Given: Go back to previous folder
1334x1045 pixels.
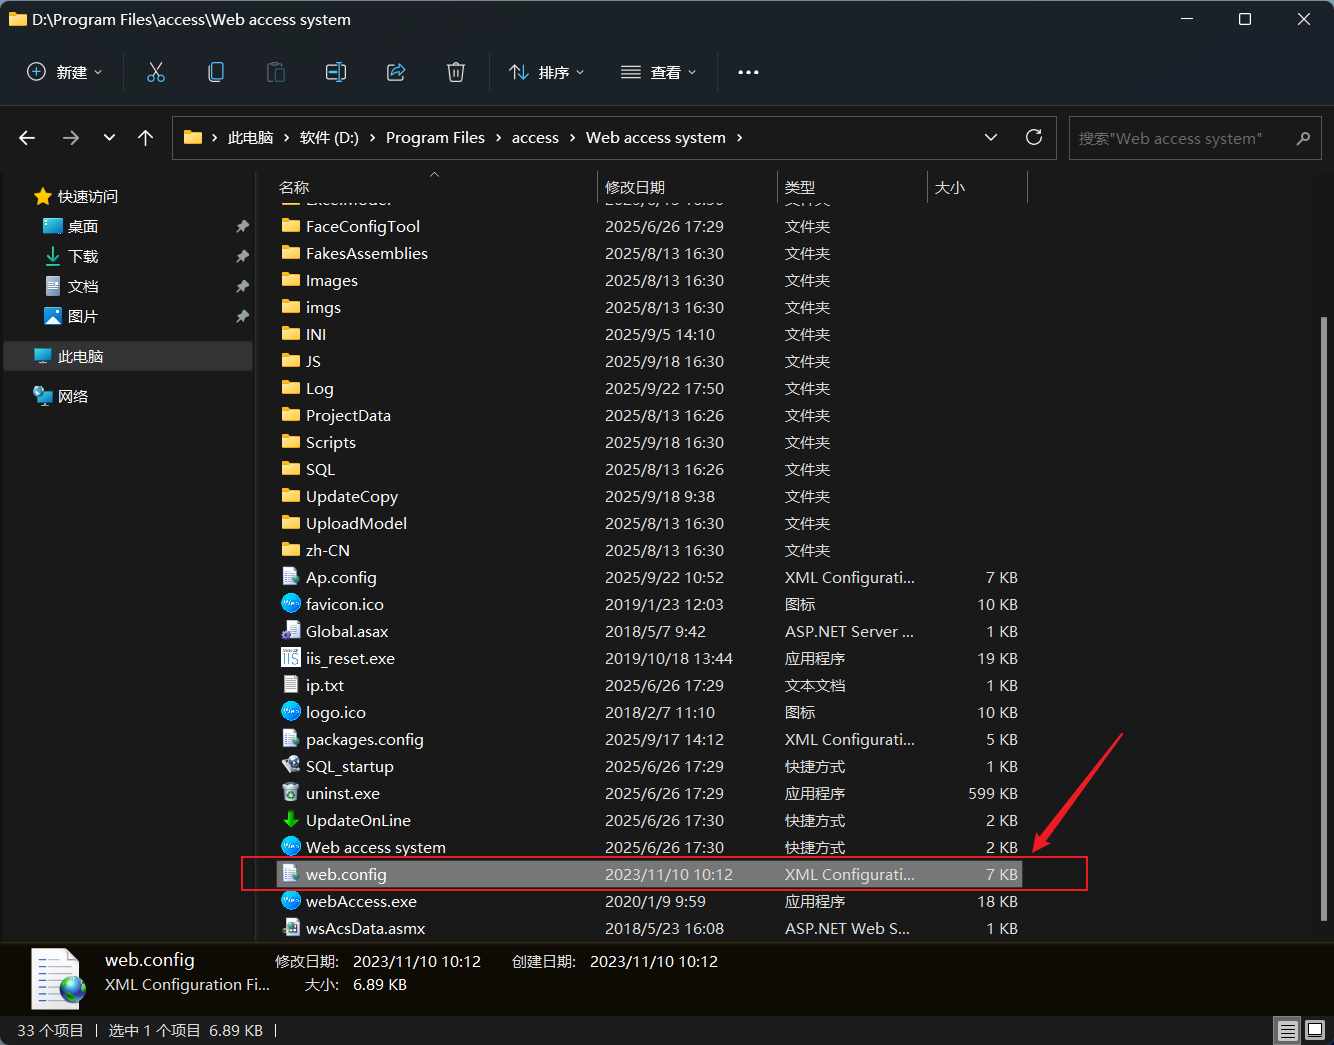Looking at the screenshot, I should pos(27,138).
